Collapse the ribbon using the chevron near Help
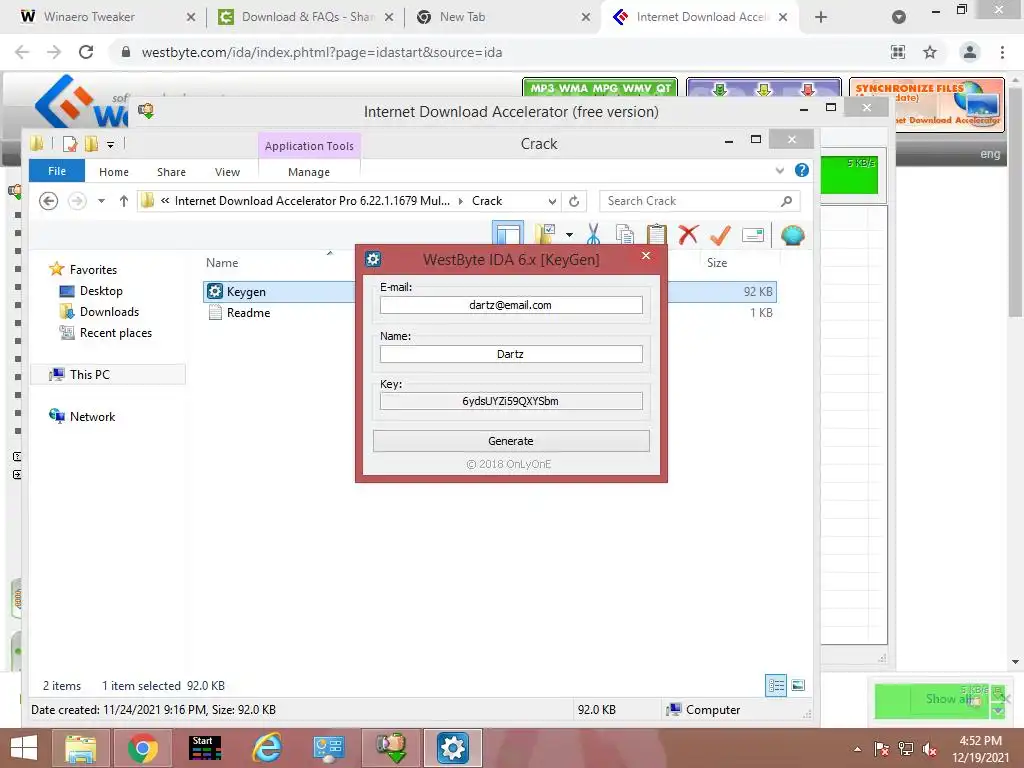The width and height of the screenshot is (1024, 768). [x=780, y=171]
